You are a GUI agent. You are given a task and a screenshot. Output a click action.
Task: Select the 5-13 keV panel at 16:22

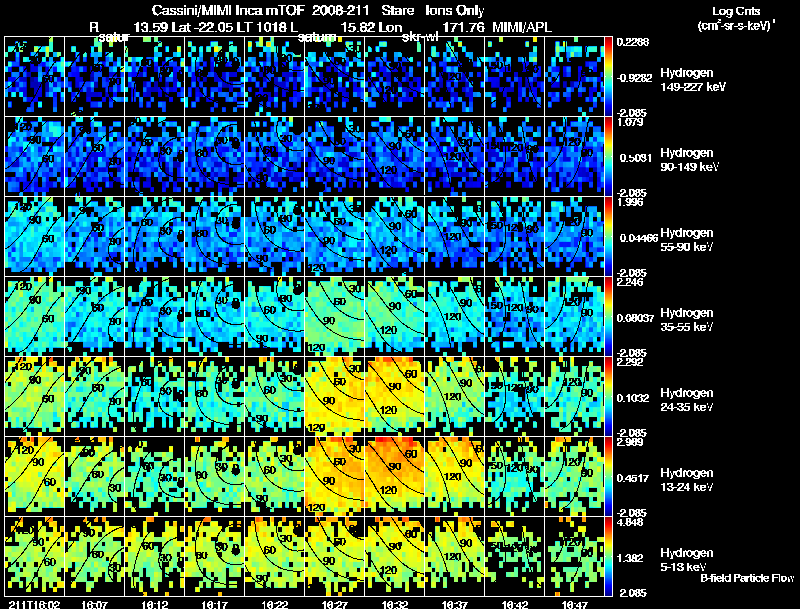pos(274,557)
